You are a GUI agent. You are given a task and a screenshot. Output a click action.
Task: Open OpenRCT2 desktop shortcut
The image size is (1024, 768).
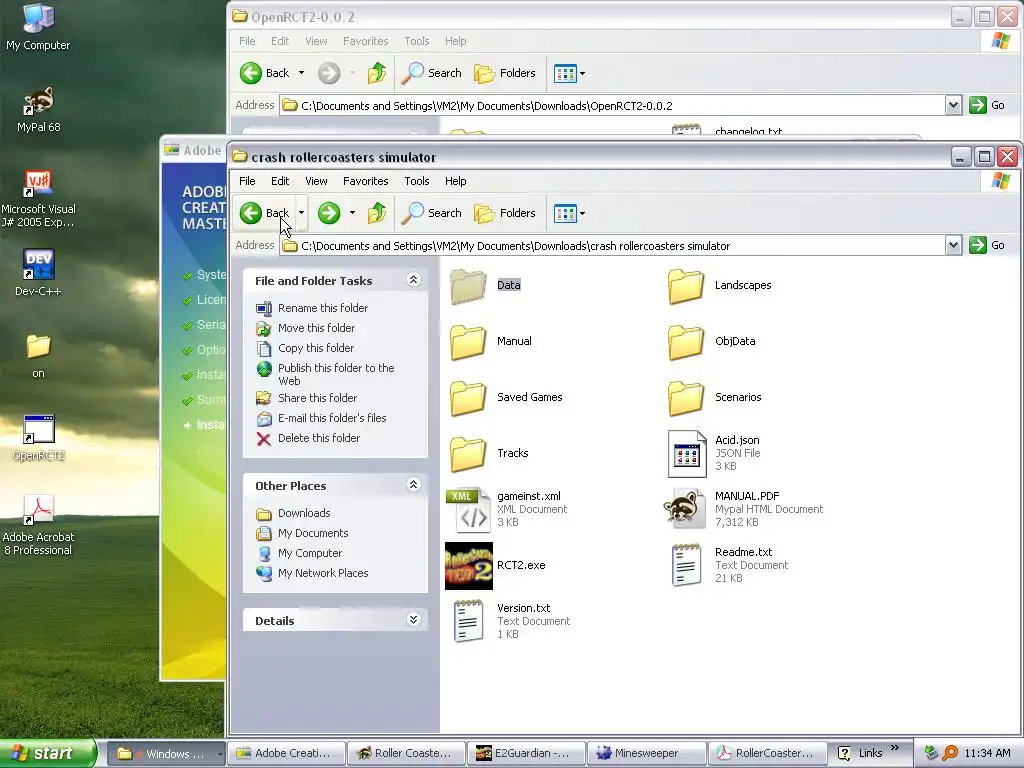39,437
